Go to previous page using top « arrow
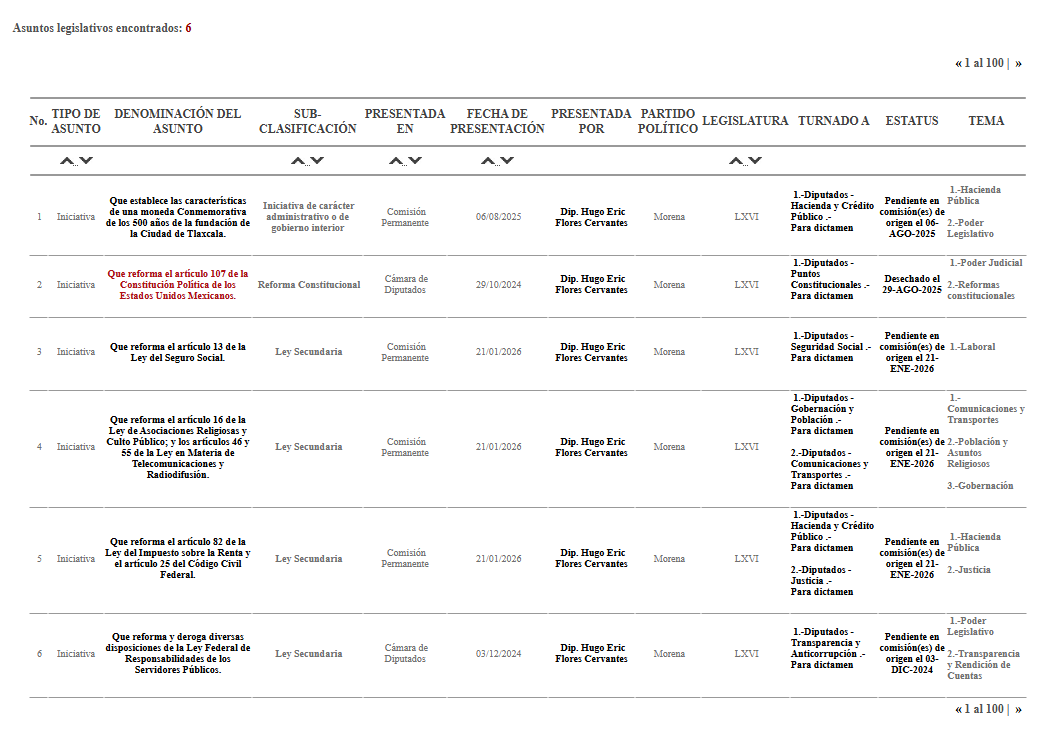Viewport: 1049px width, 731px height. [958, 63]
